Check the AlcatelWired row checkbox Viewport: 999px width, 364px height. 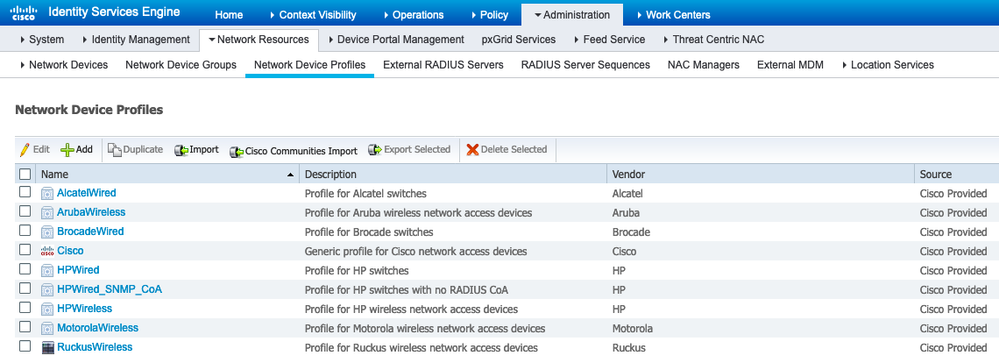click(x=25, y=192)
